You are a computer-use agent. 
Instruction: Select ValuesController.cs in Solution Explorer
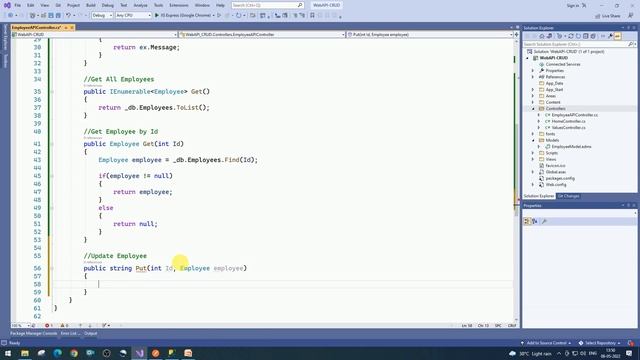pyautogui.click(x=568, y=128)
